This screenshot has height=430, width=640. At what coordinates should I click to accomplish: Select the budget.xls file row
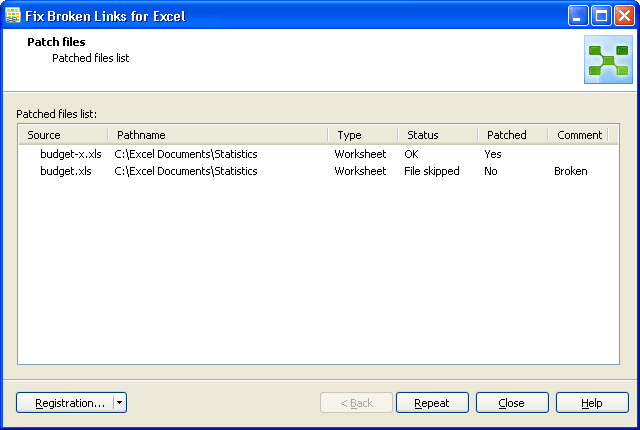318,171
